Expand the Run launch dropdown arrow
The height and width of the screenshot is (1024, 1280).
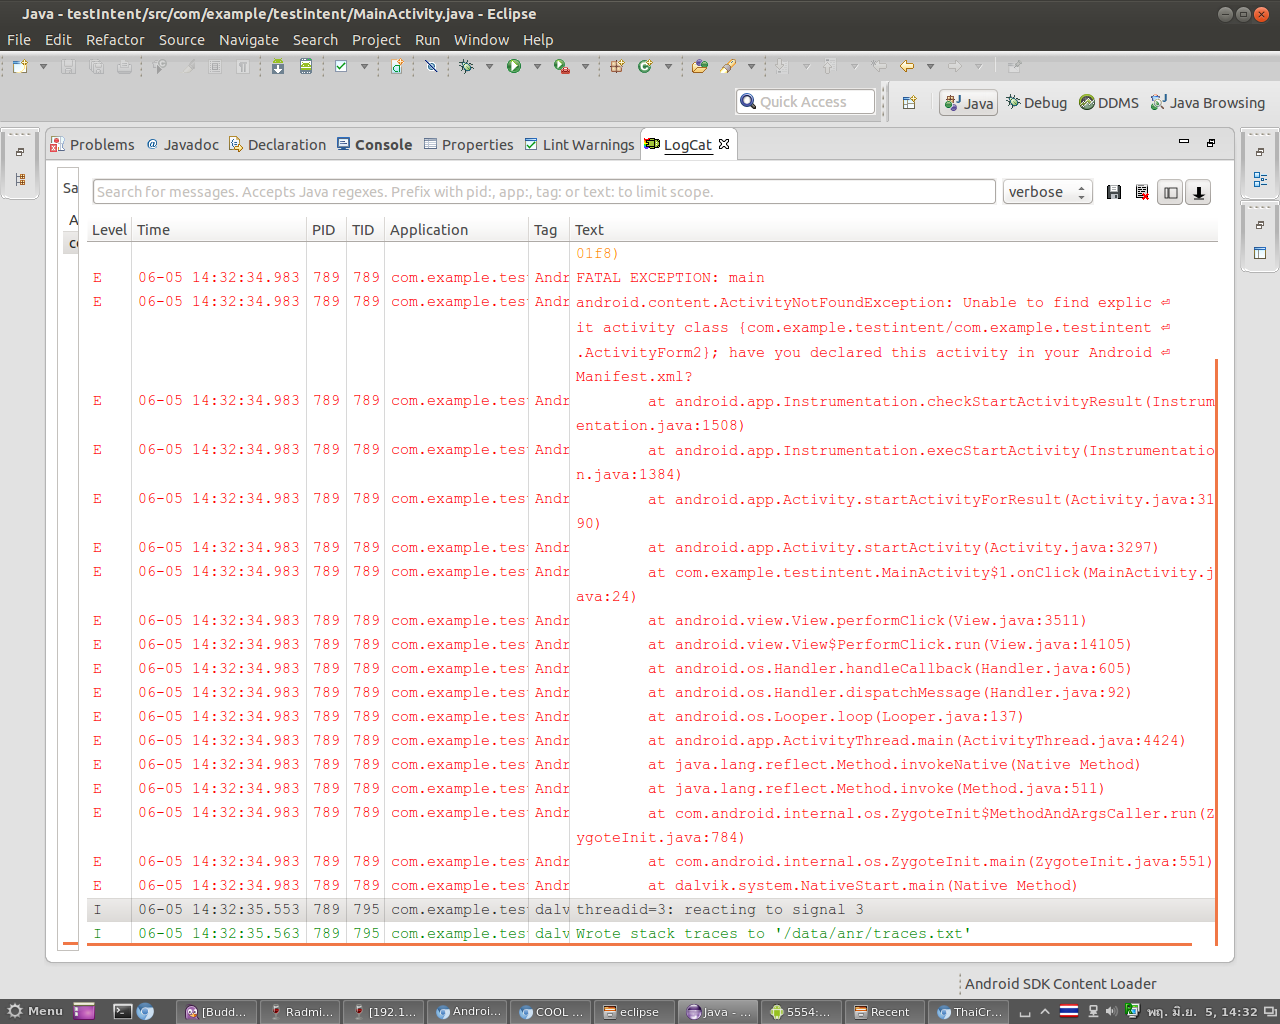coord(537,66)
